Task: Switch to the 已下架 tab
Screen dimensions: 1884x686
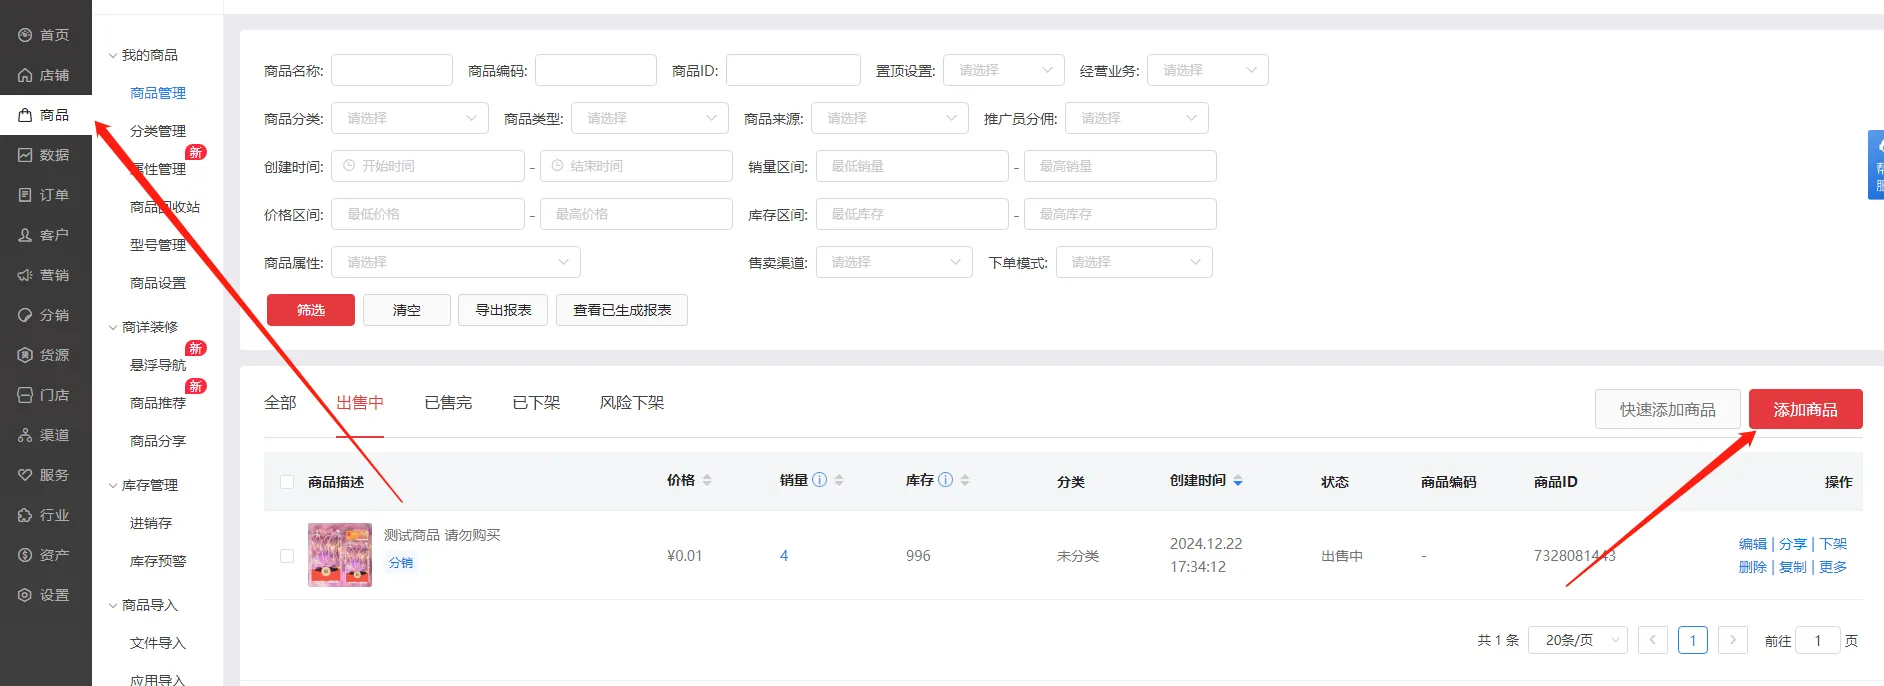Action: [x=536, y=403]
